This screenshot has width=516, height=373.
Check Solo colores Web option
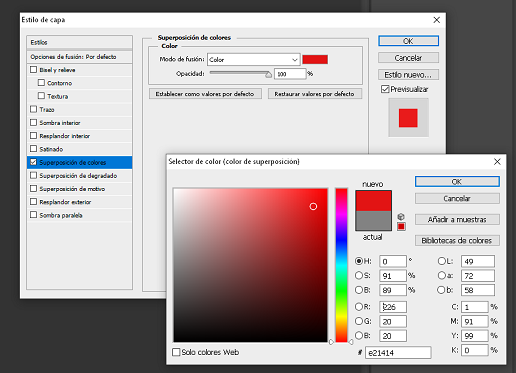coord(176,352)
